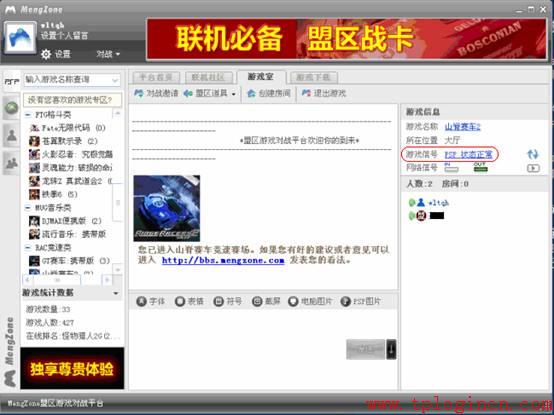
Task: Open the bbs.mengzone.com link
Action: (x=223, y=260)
